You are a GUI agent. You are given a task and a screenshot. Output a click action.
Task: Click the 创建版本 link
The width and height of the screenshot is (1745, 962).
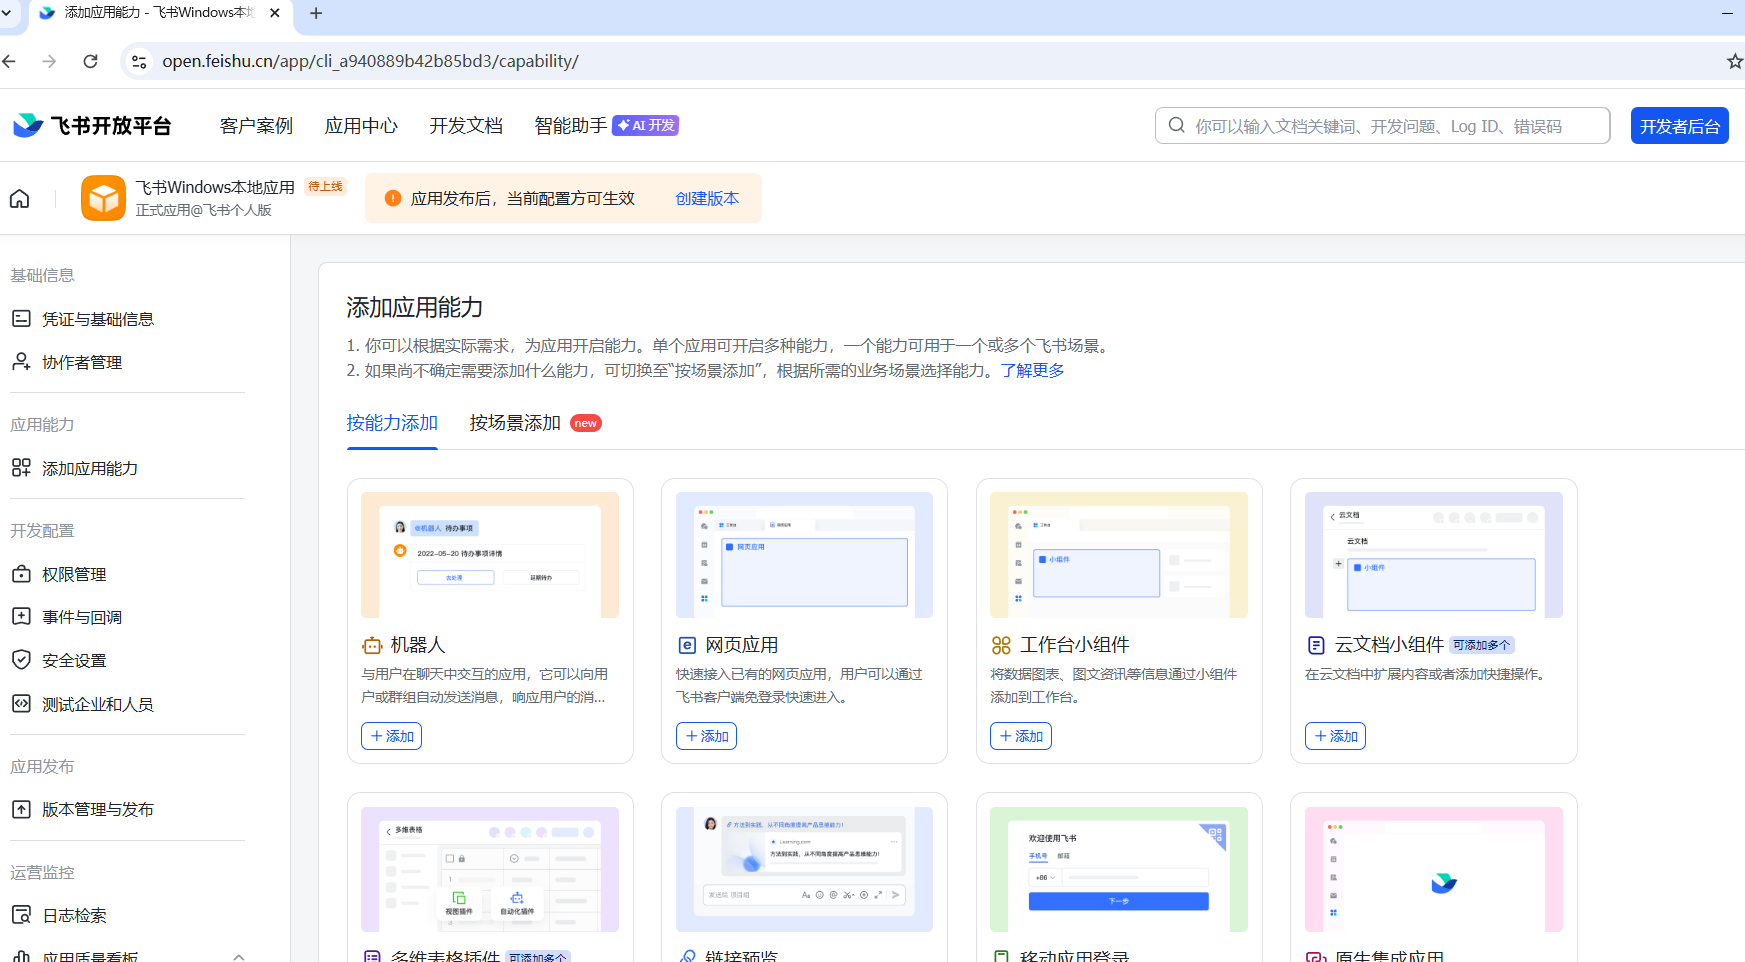(x=707, y=198)
